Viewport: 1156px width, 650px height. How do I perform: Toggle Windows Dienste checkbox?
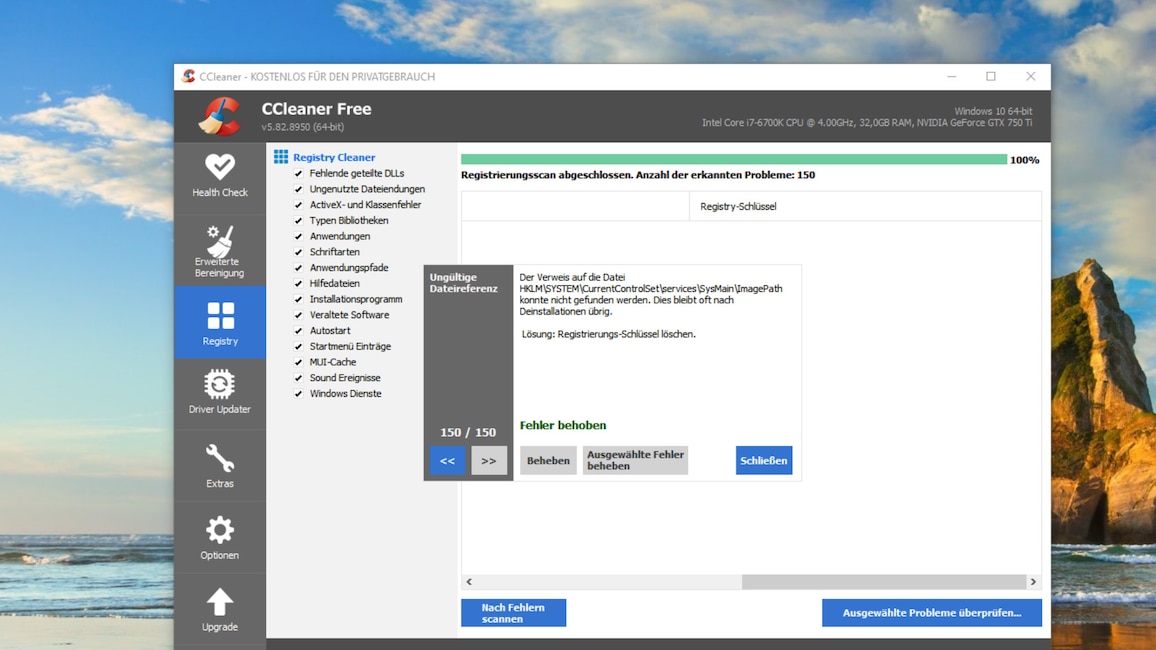pyautogui.click(x=299, y=394)
